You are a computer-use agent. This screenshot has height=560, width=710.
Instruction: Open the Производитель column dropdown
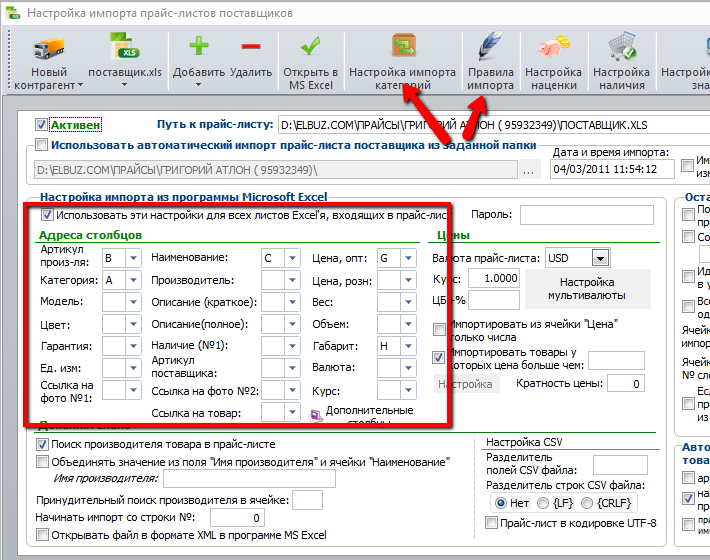click(x=292, y=280)
